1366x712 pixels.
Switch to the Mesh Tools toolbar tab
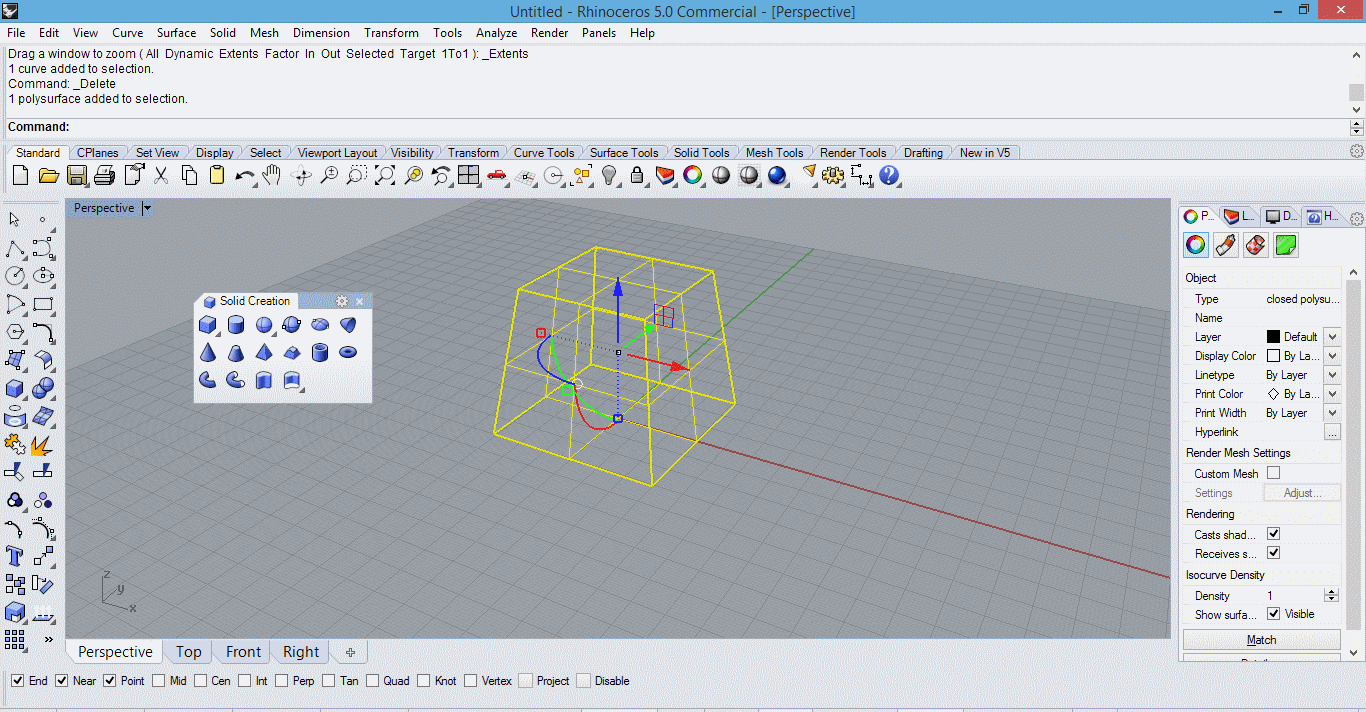[774, 153]
